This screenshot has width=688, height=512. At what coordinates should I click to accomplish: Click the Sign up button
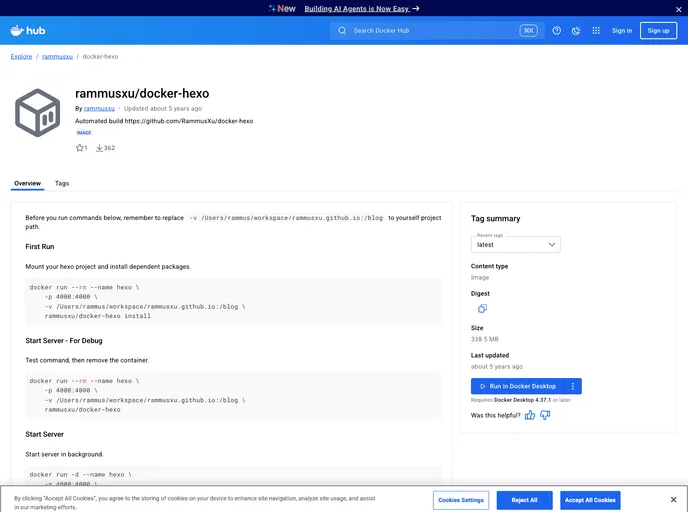point(658,31)
